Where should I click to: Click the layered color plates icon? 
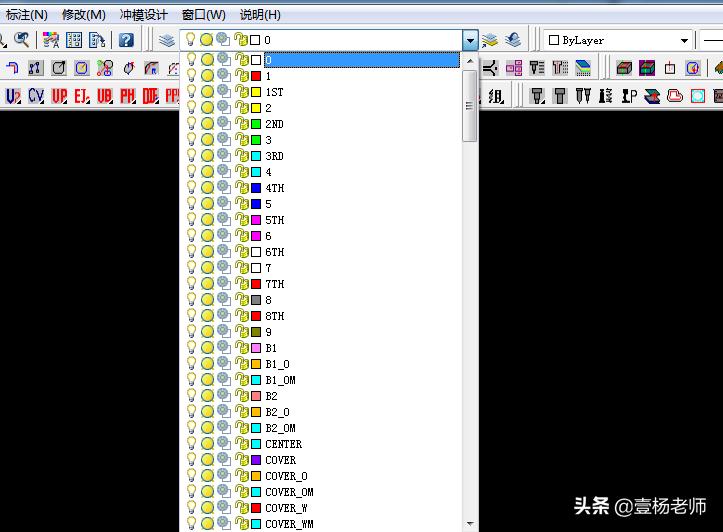click(x=583, y=68)
